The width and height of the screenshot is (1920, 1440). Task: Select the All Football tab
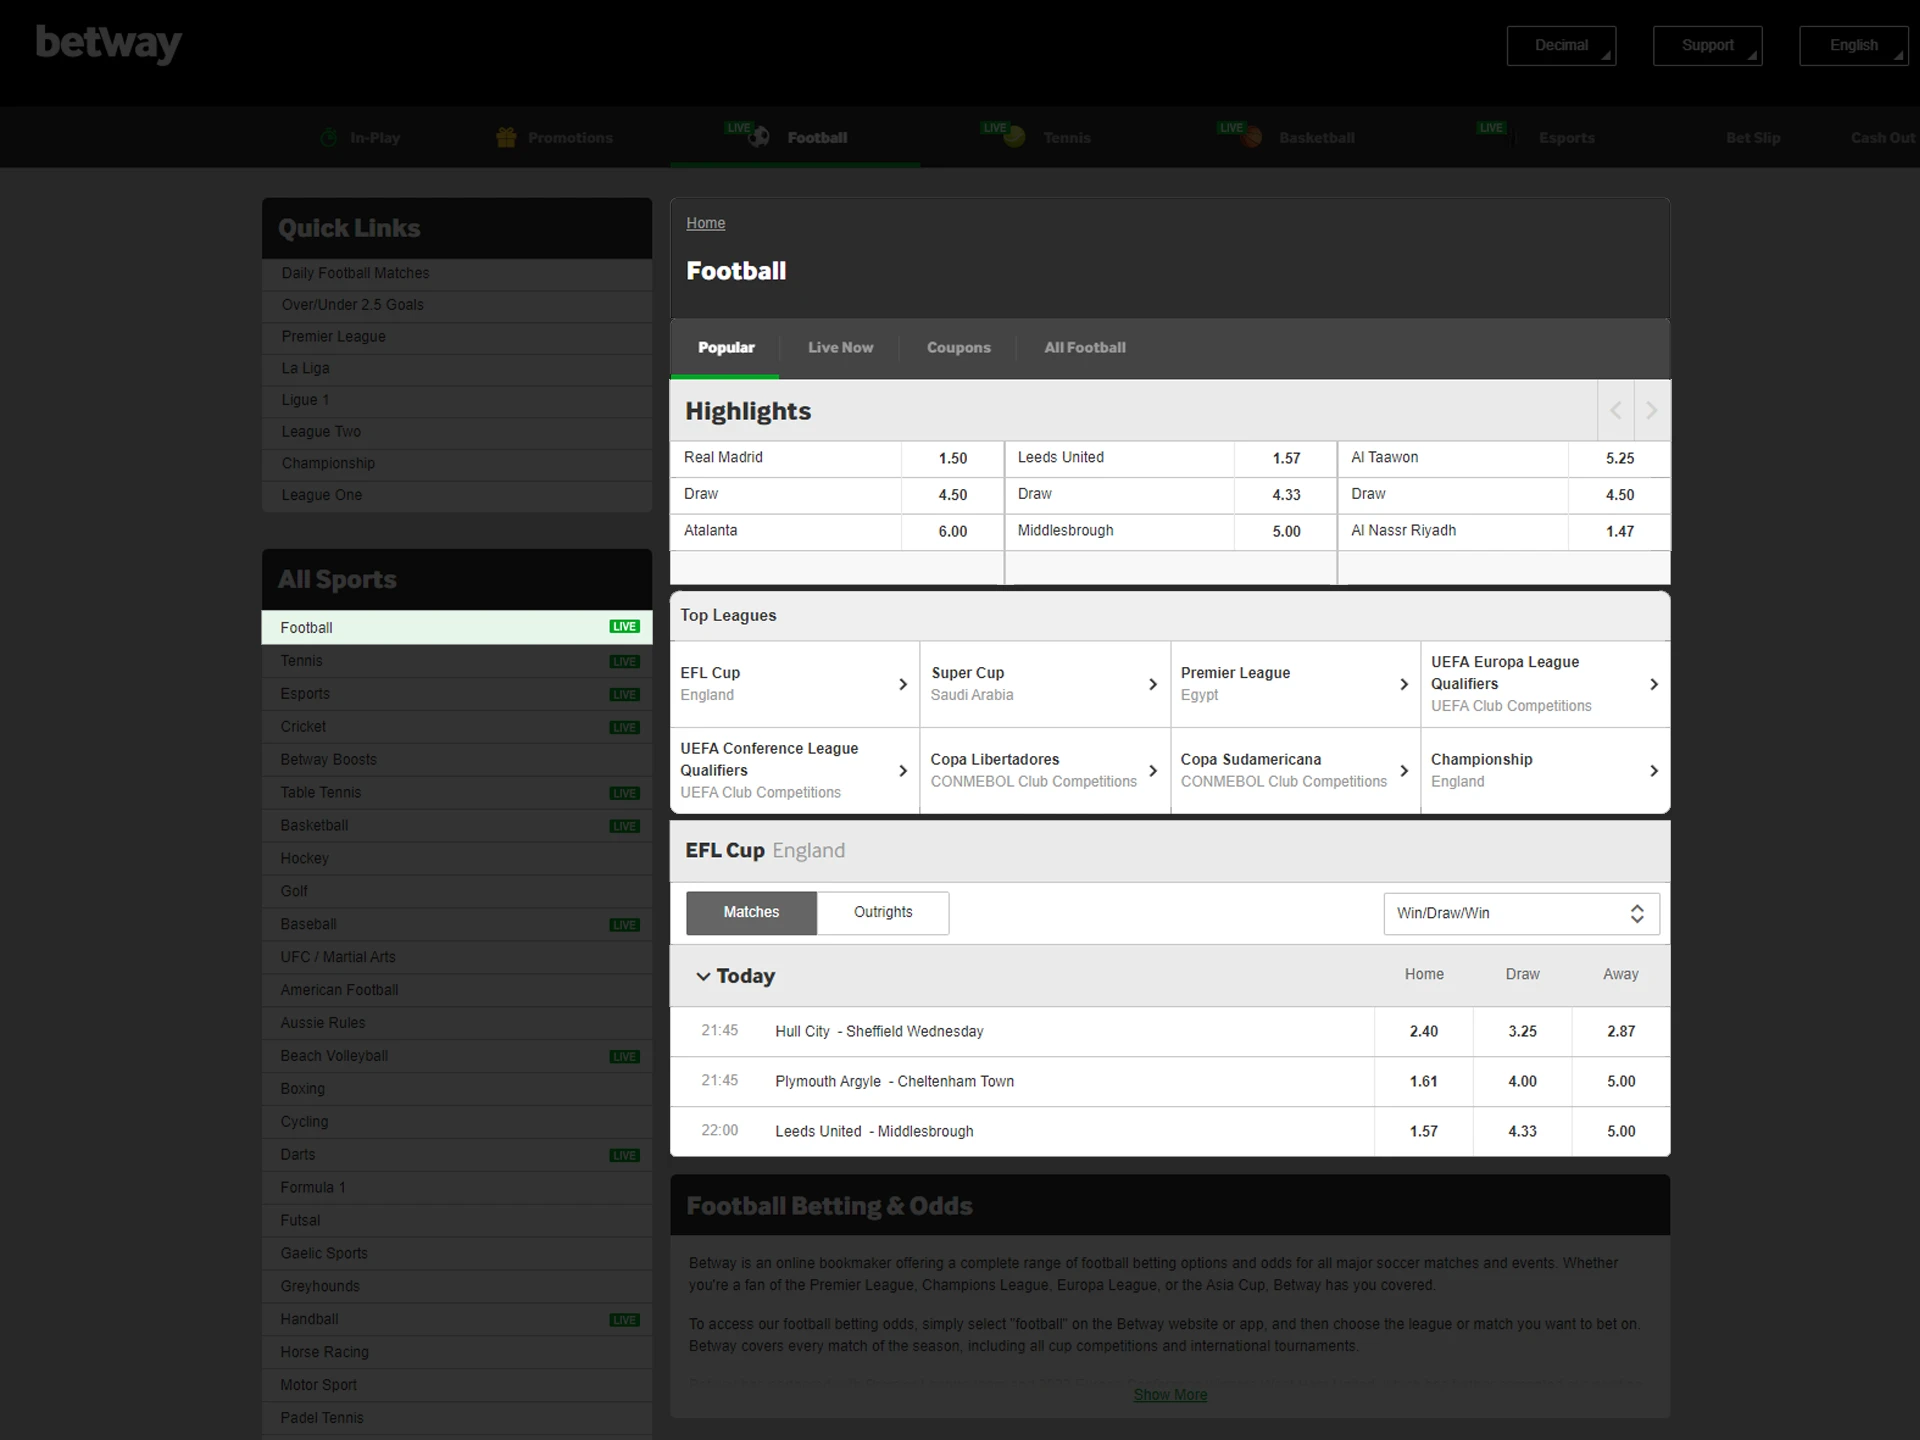pos(1085,348)
